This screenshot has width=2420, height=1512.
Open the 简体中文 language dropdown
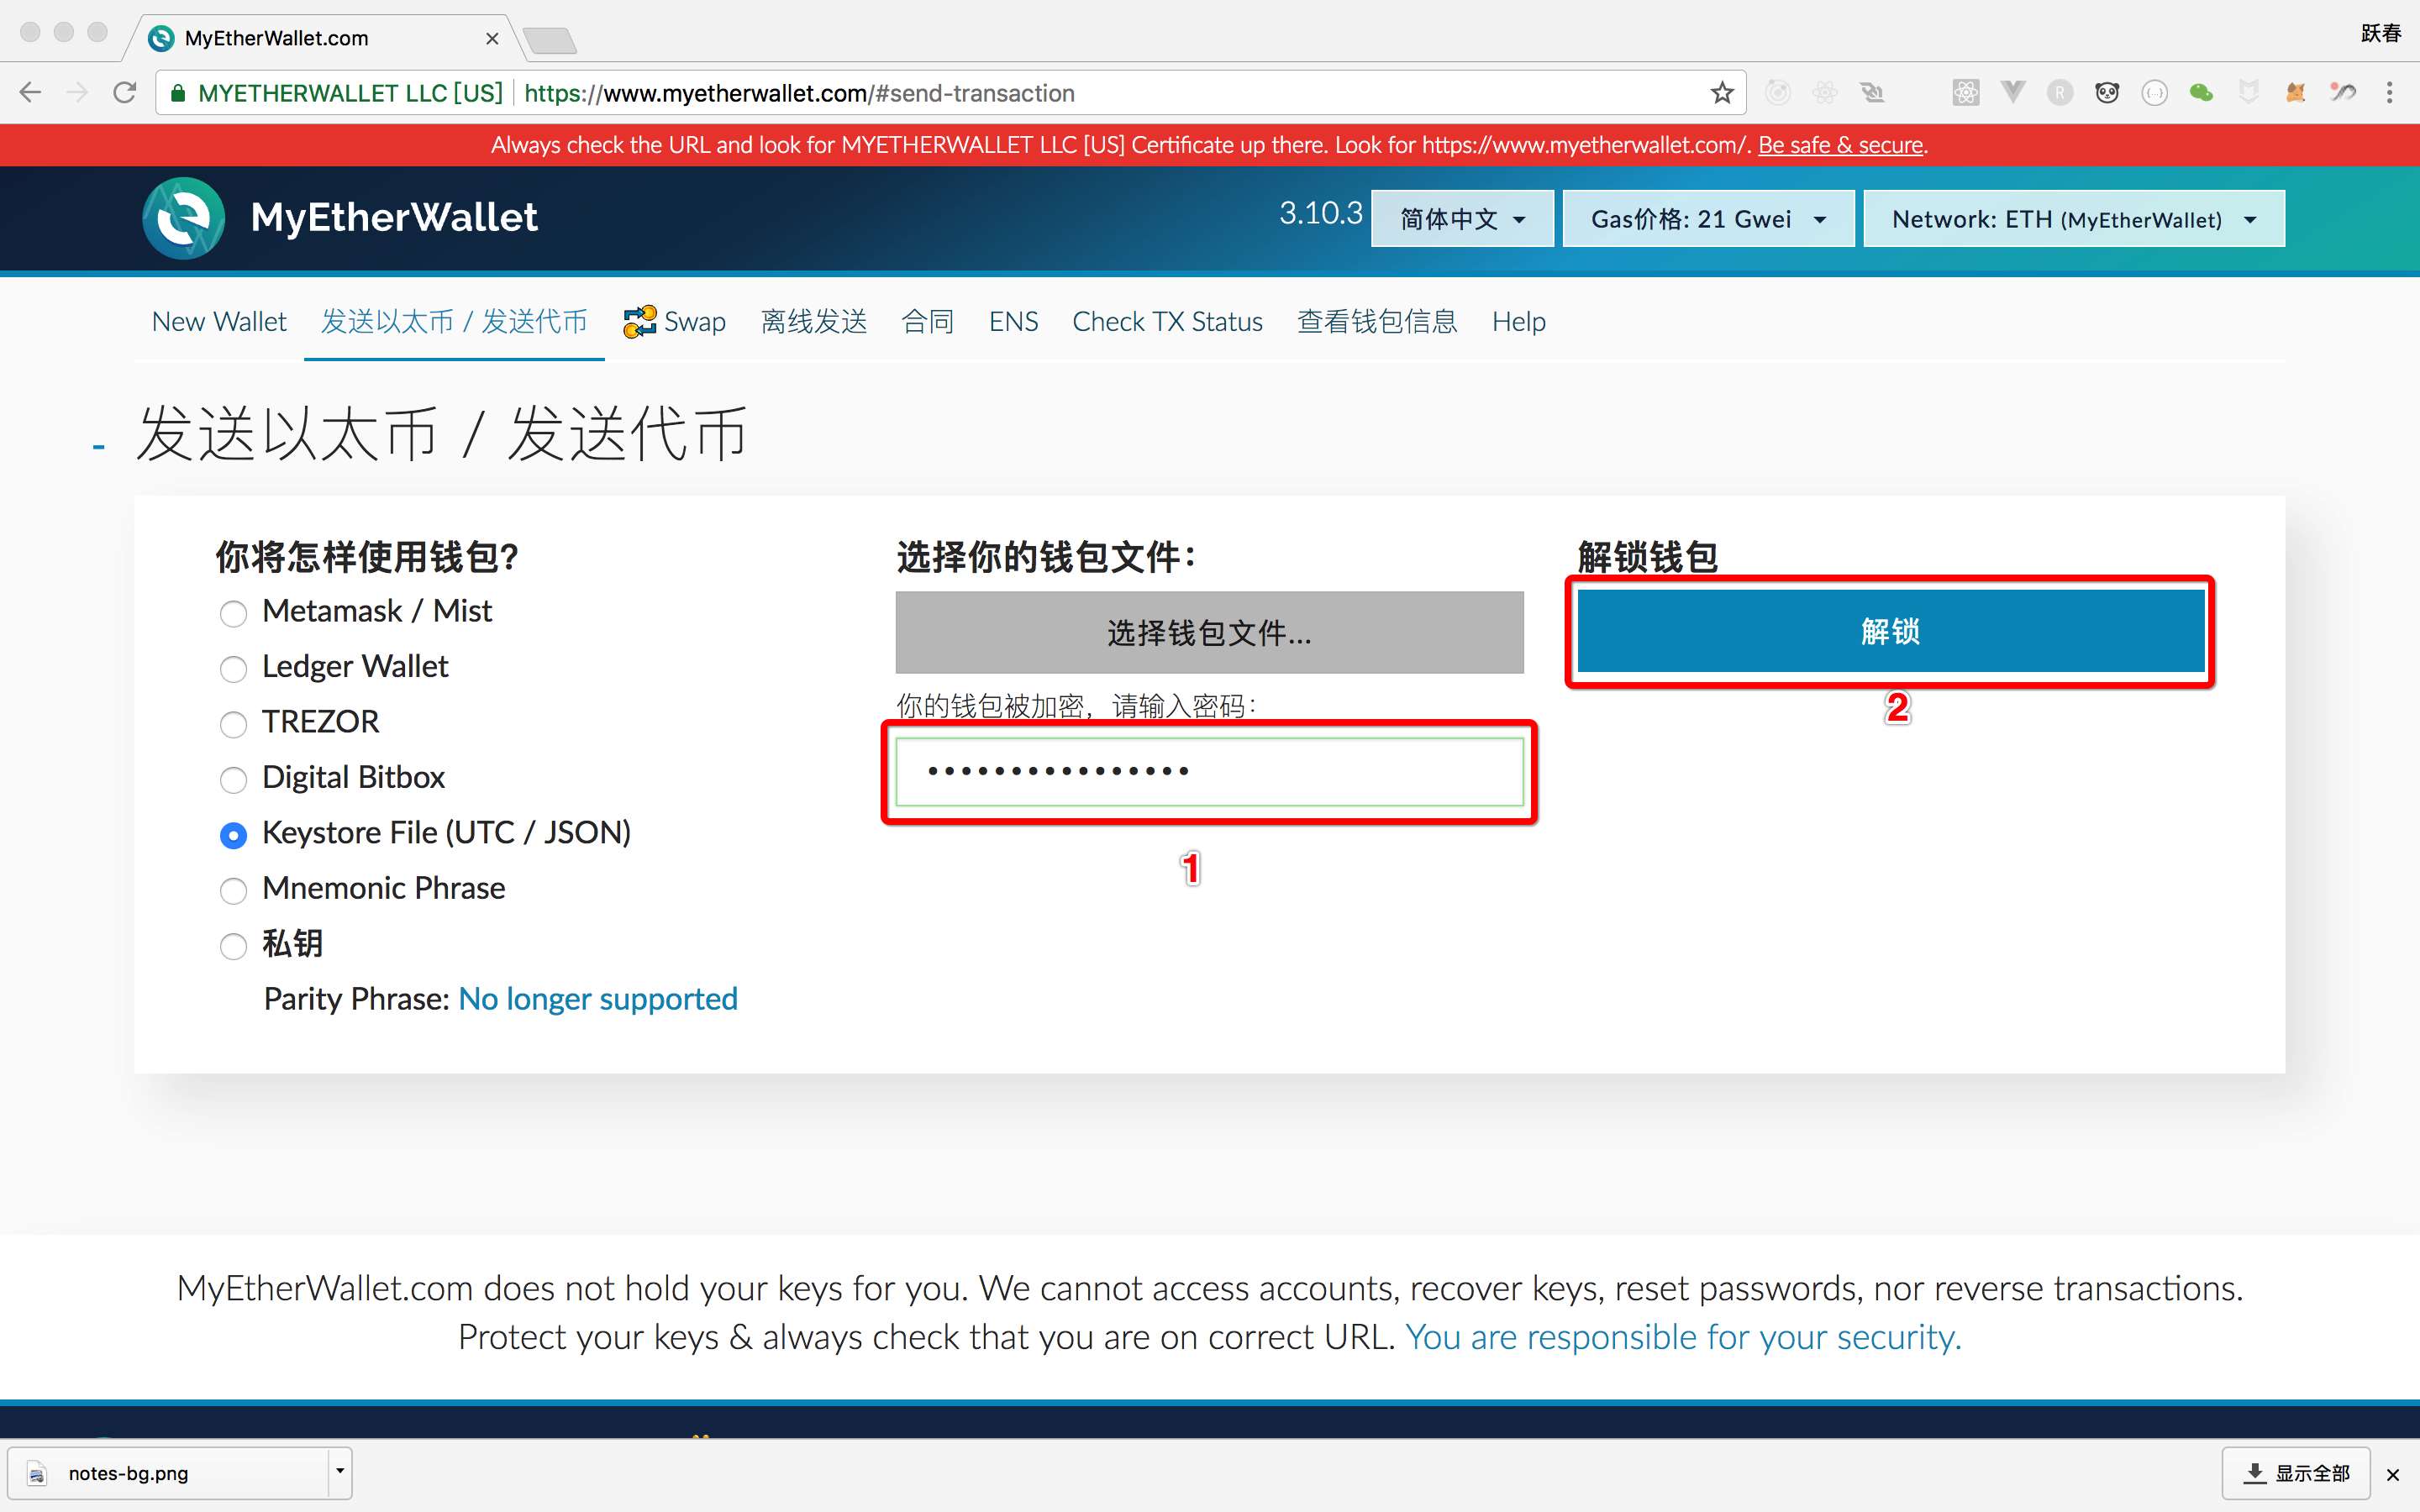[1462, 218]
